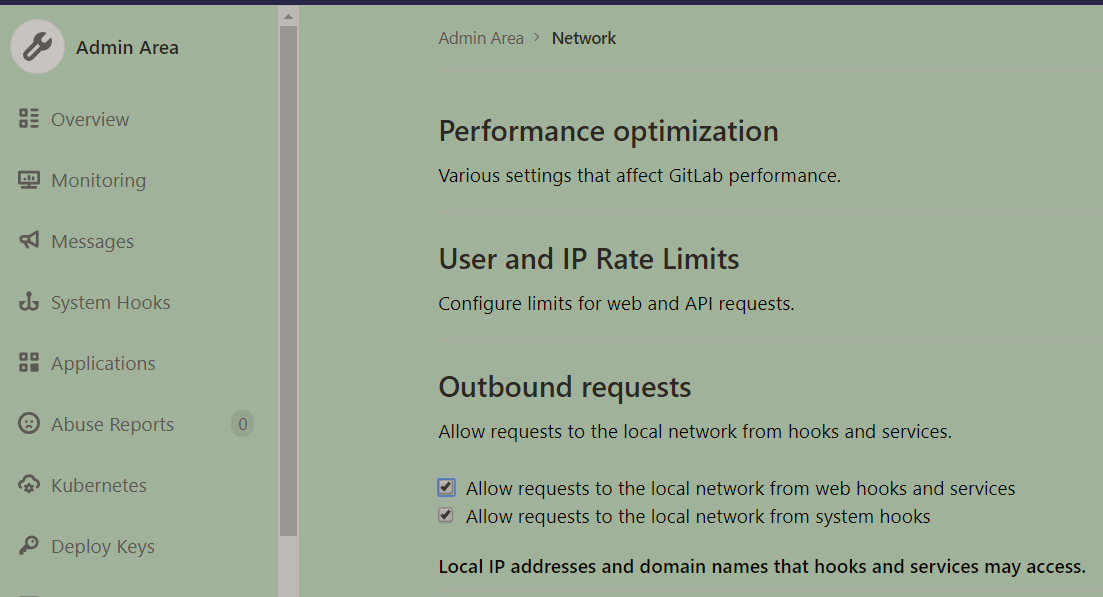Expand the User and IP Rate Limits section
1103x597 pixels.
coord(588,260)
